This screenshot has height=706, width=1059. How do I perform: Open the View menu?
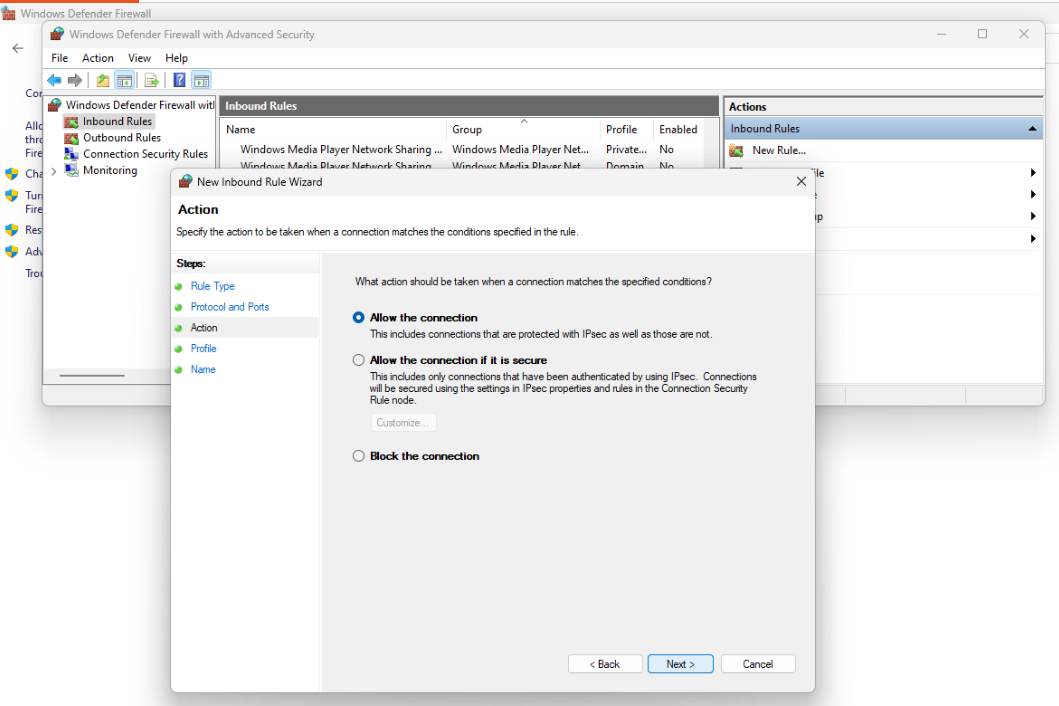140,58
